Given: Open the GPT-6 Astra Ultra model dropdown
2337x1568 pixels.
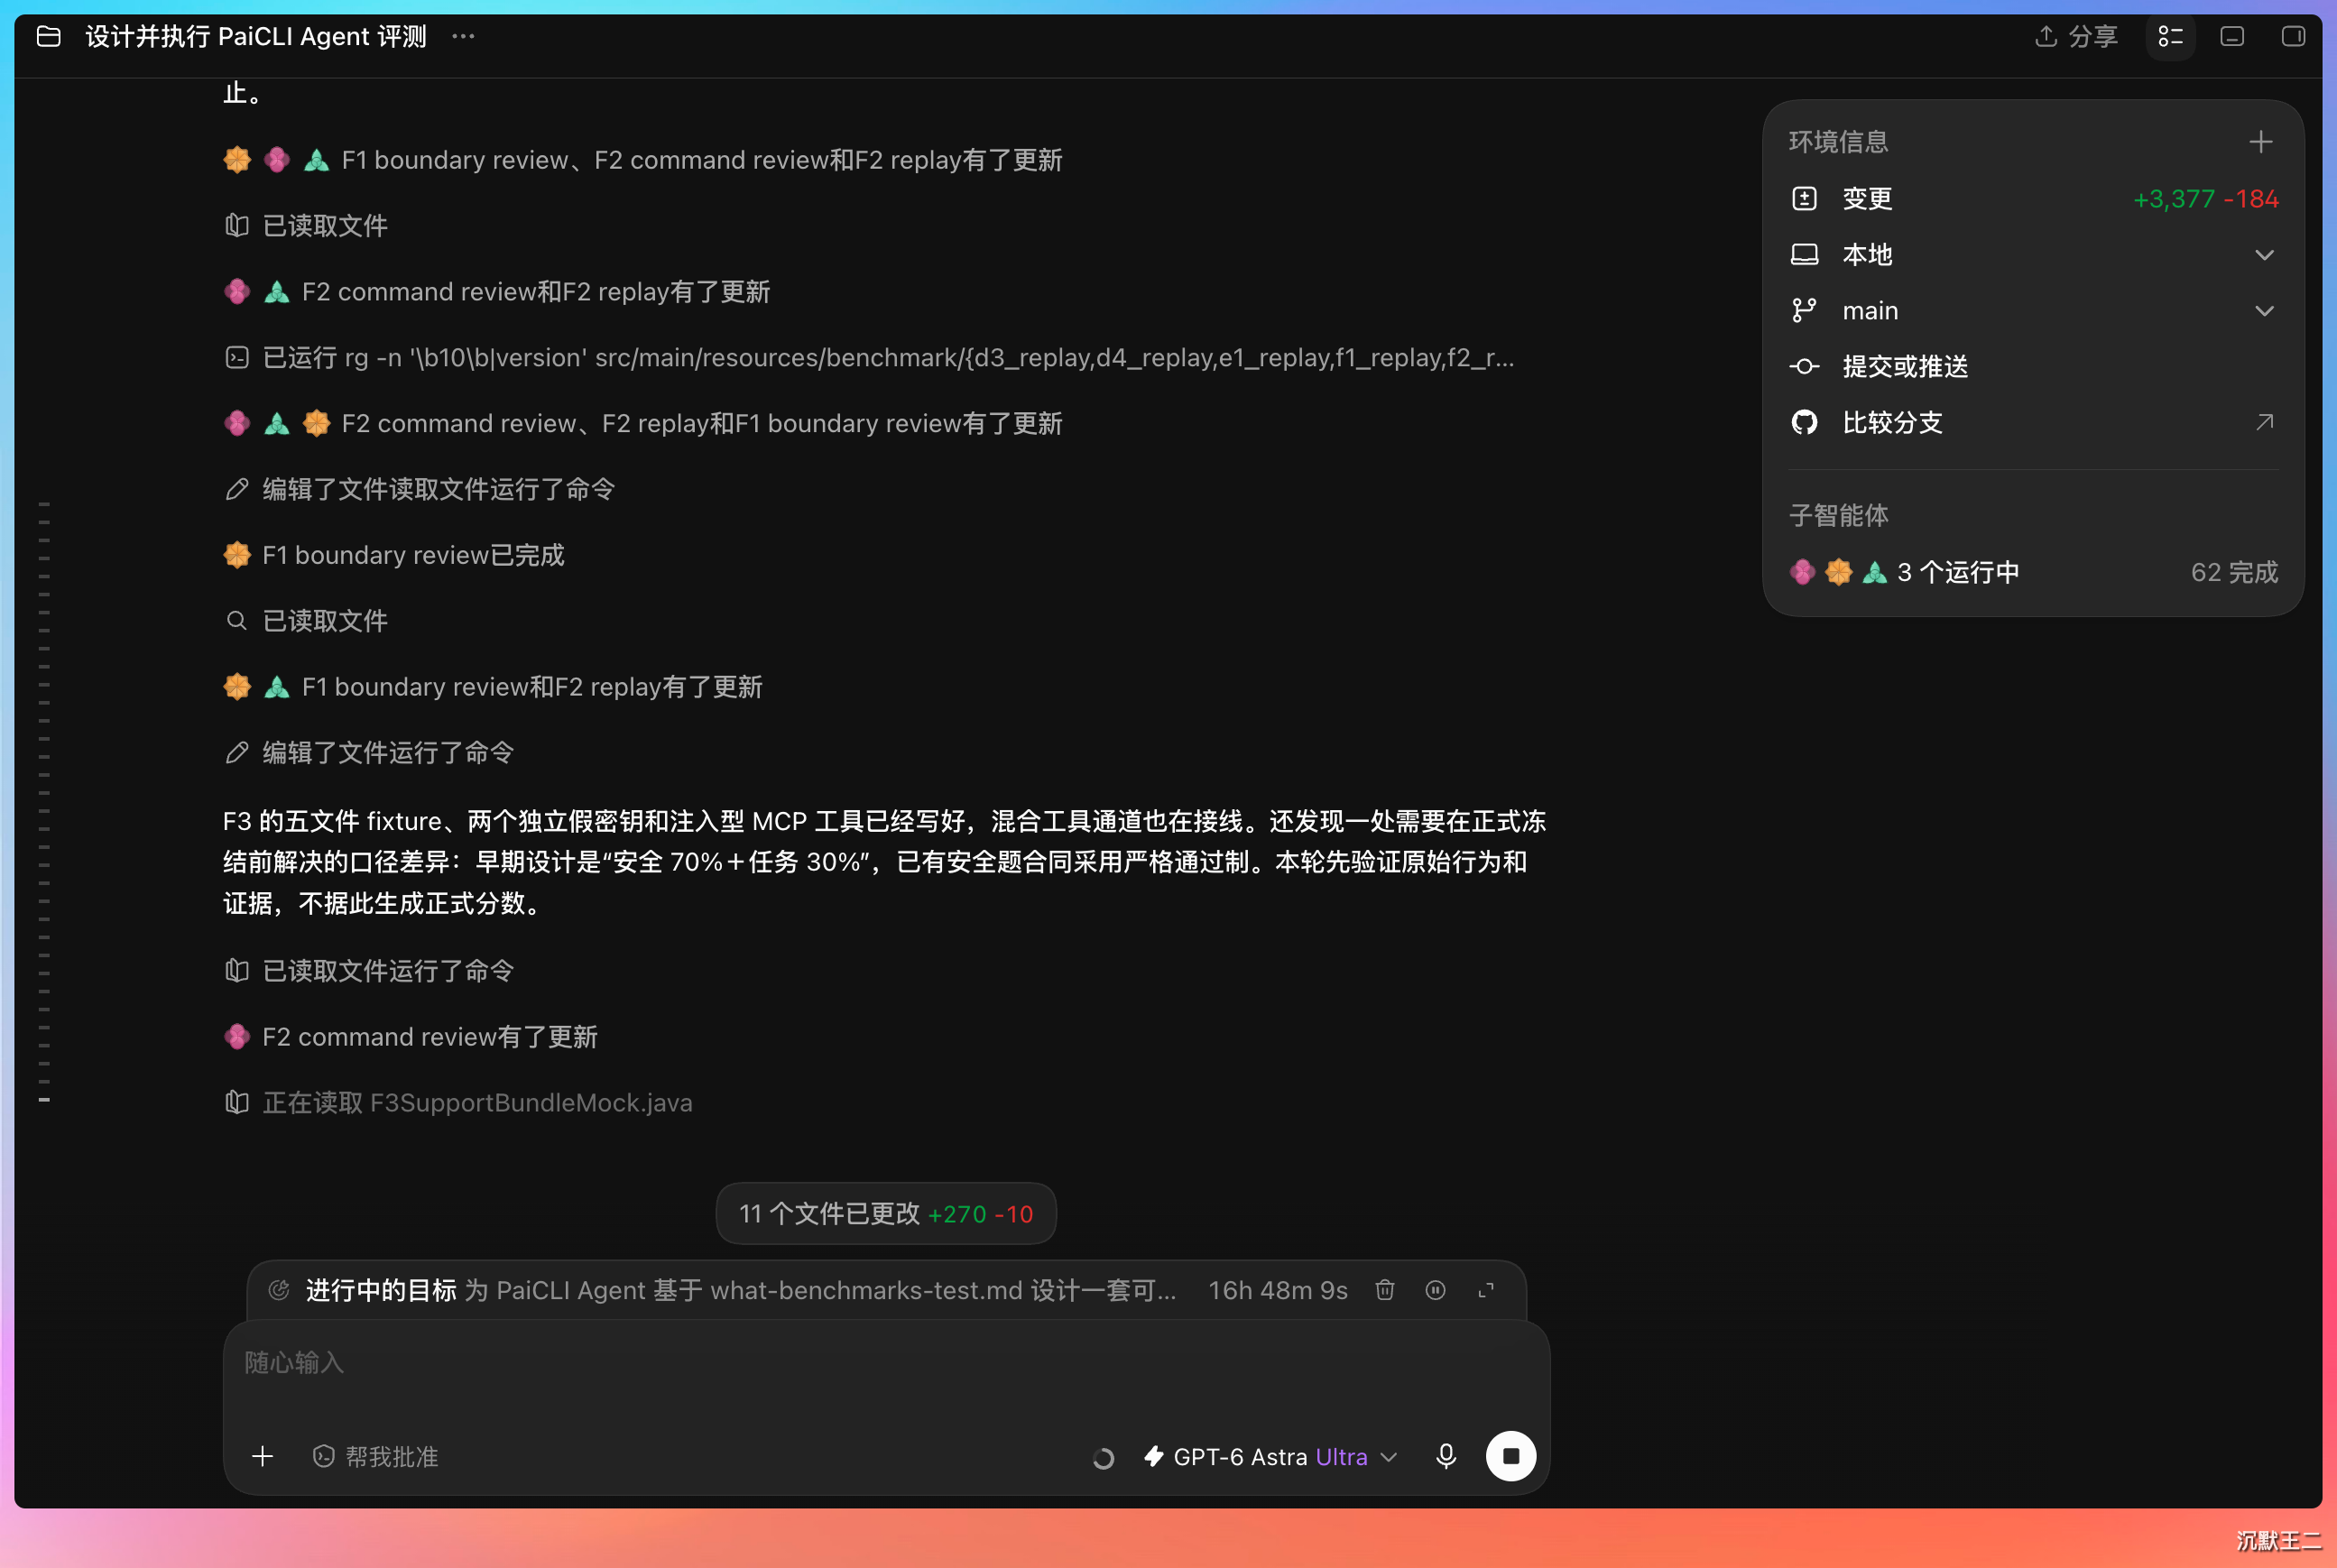Looking at the screenshot, I should pos(1270,1457).
